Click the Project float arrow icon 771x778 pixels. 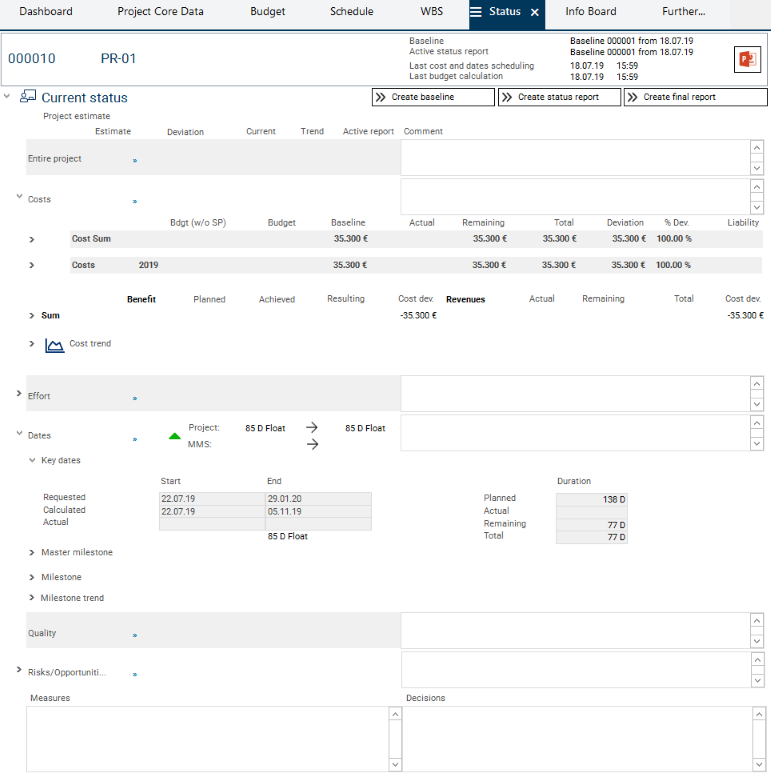pos(312,428)
